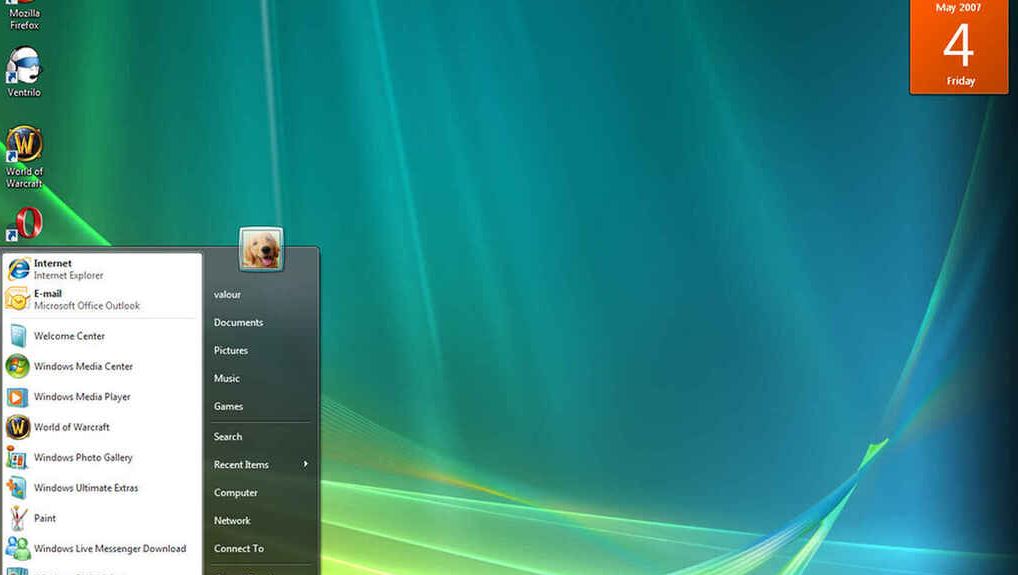Launch World of Warcraft from the desktop

click(24, 158)
